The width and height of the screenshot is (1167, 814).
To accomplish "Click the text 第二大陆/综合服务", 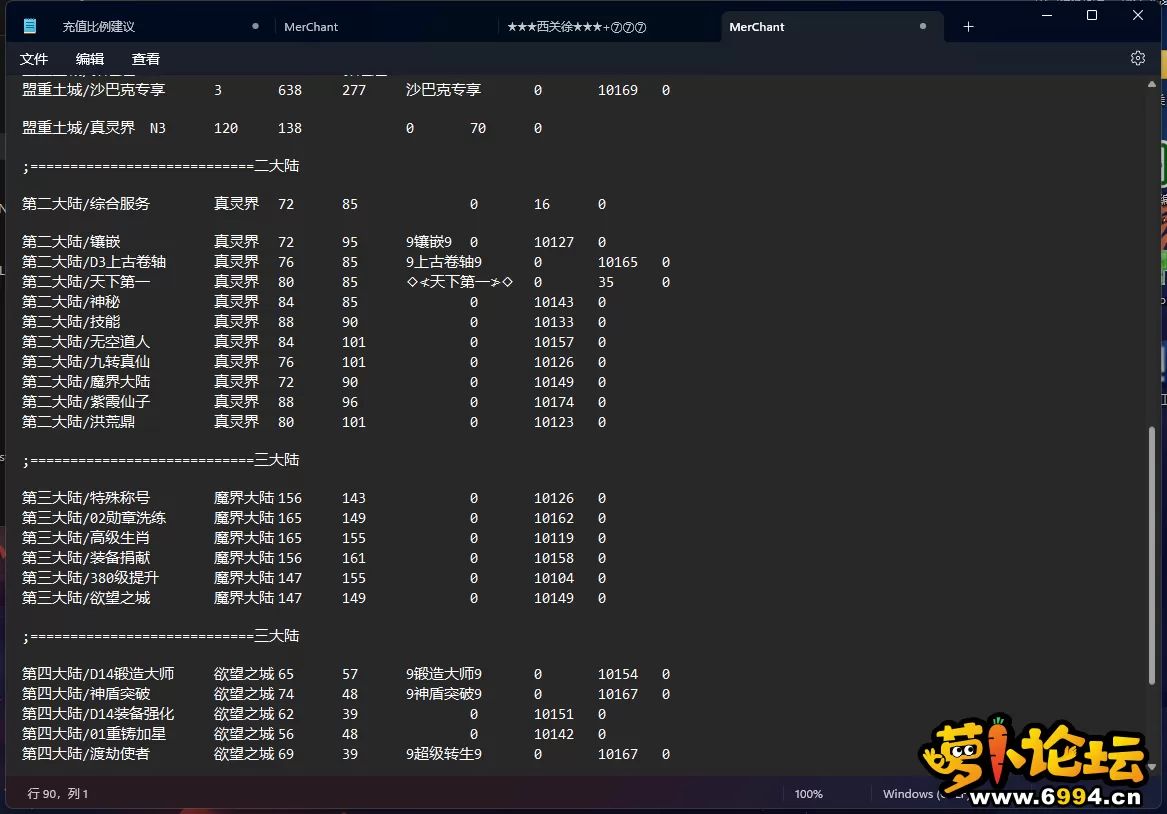I will pos(86,204).
